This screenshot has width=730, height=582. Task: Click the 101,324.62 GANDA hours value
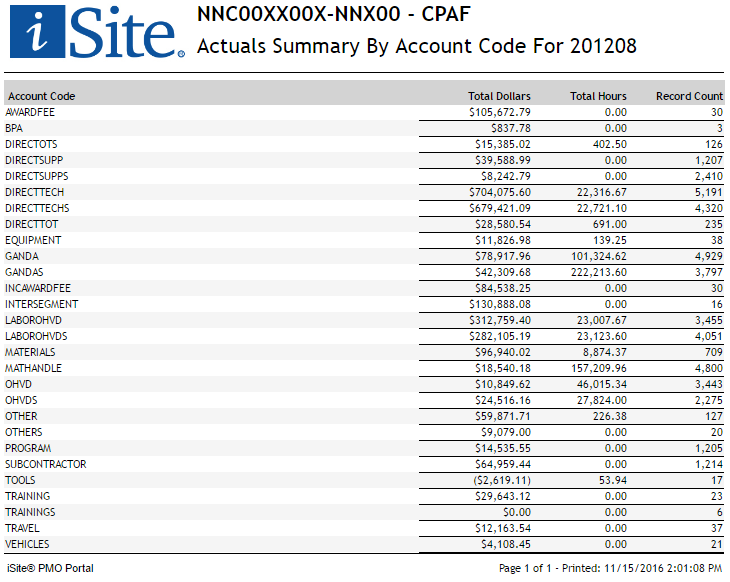(599, 256)
